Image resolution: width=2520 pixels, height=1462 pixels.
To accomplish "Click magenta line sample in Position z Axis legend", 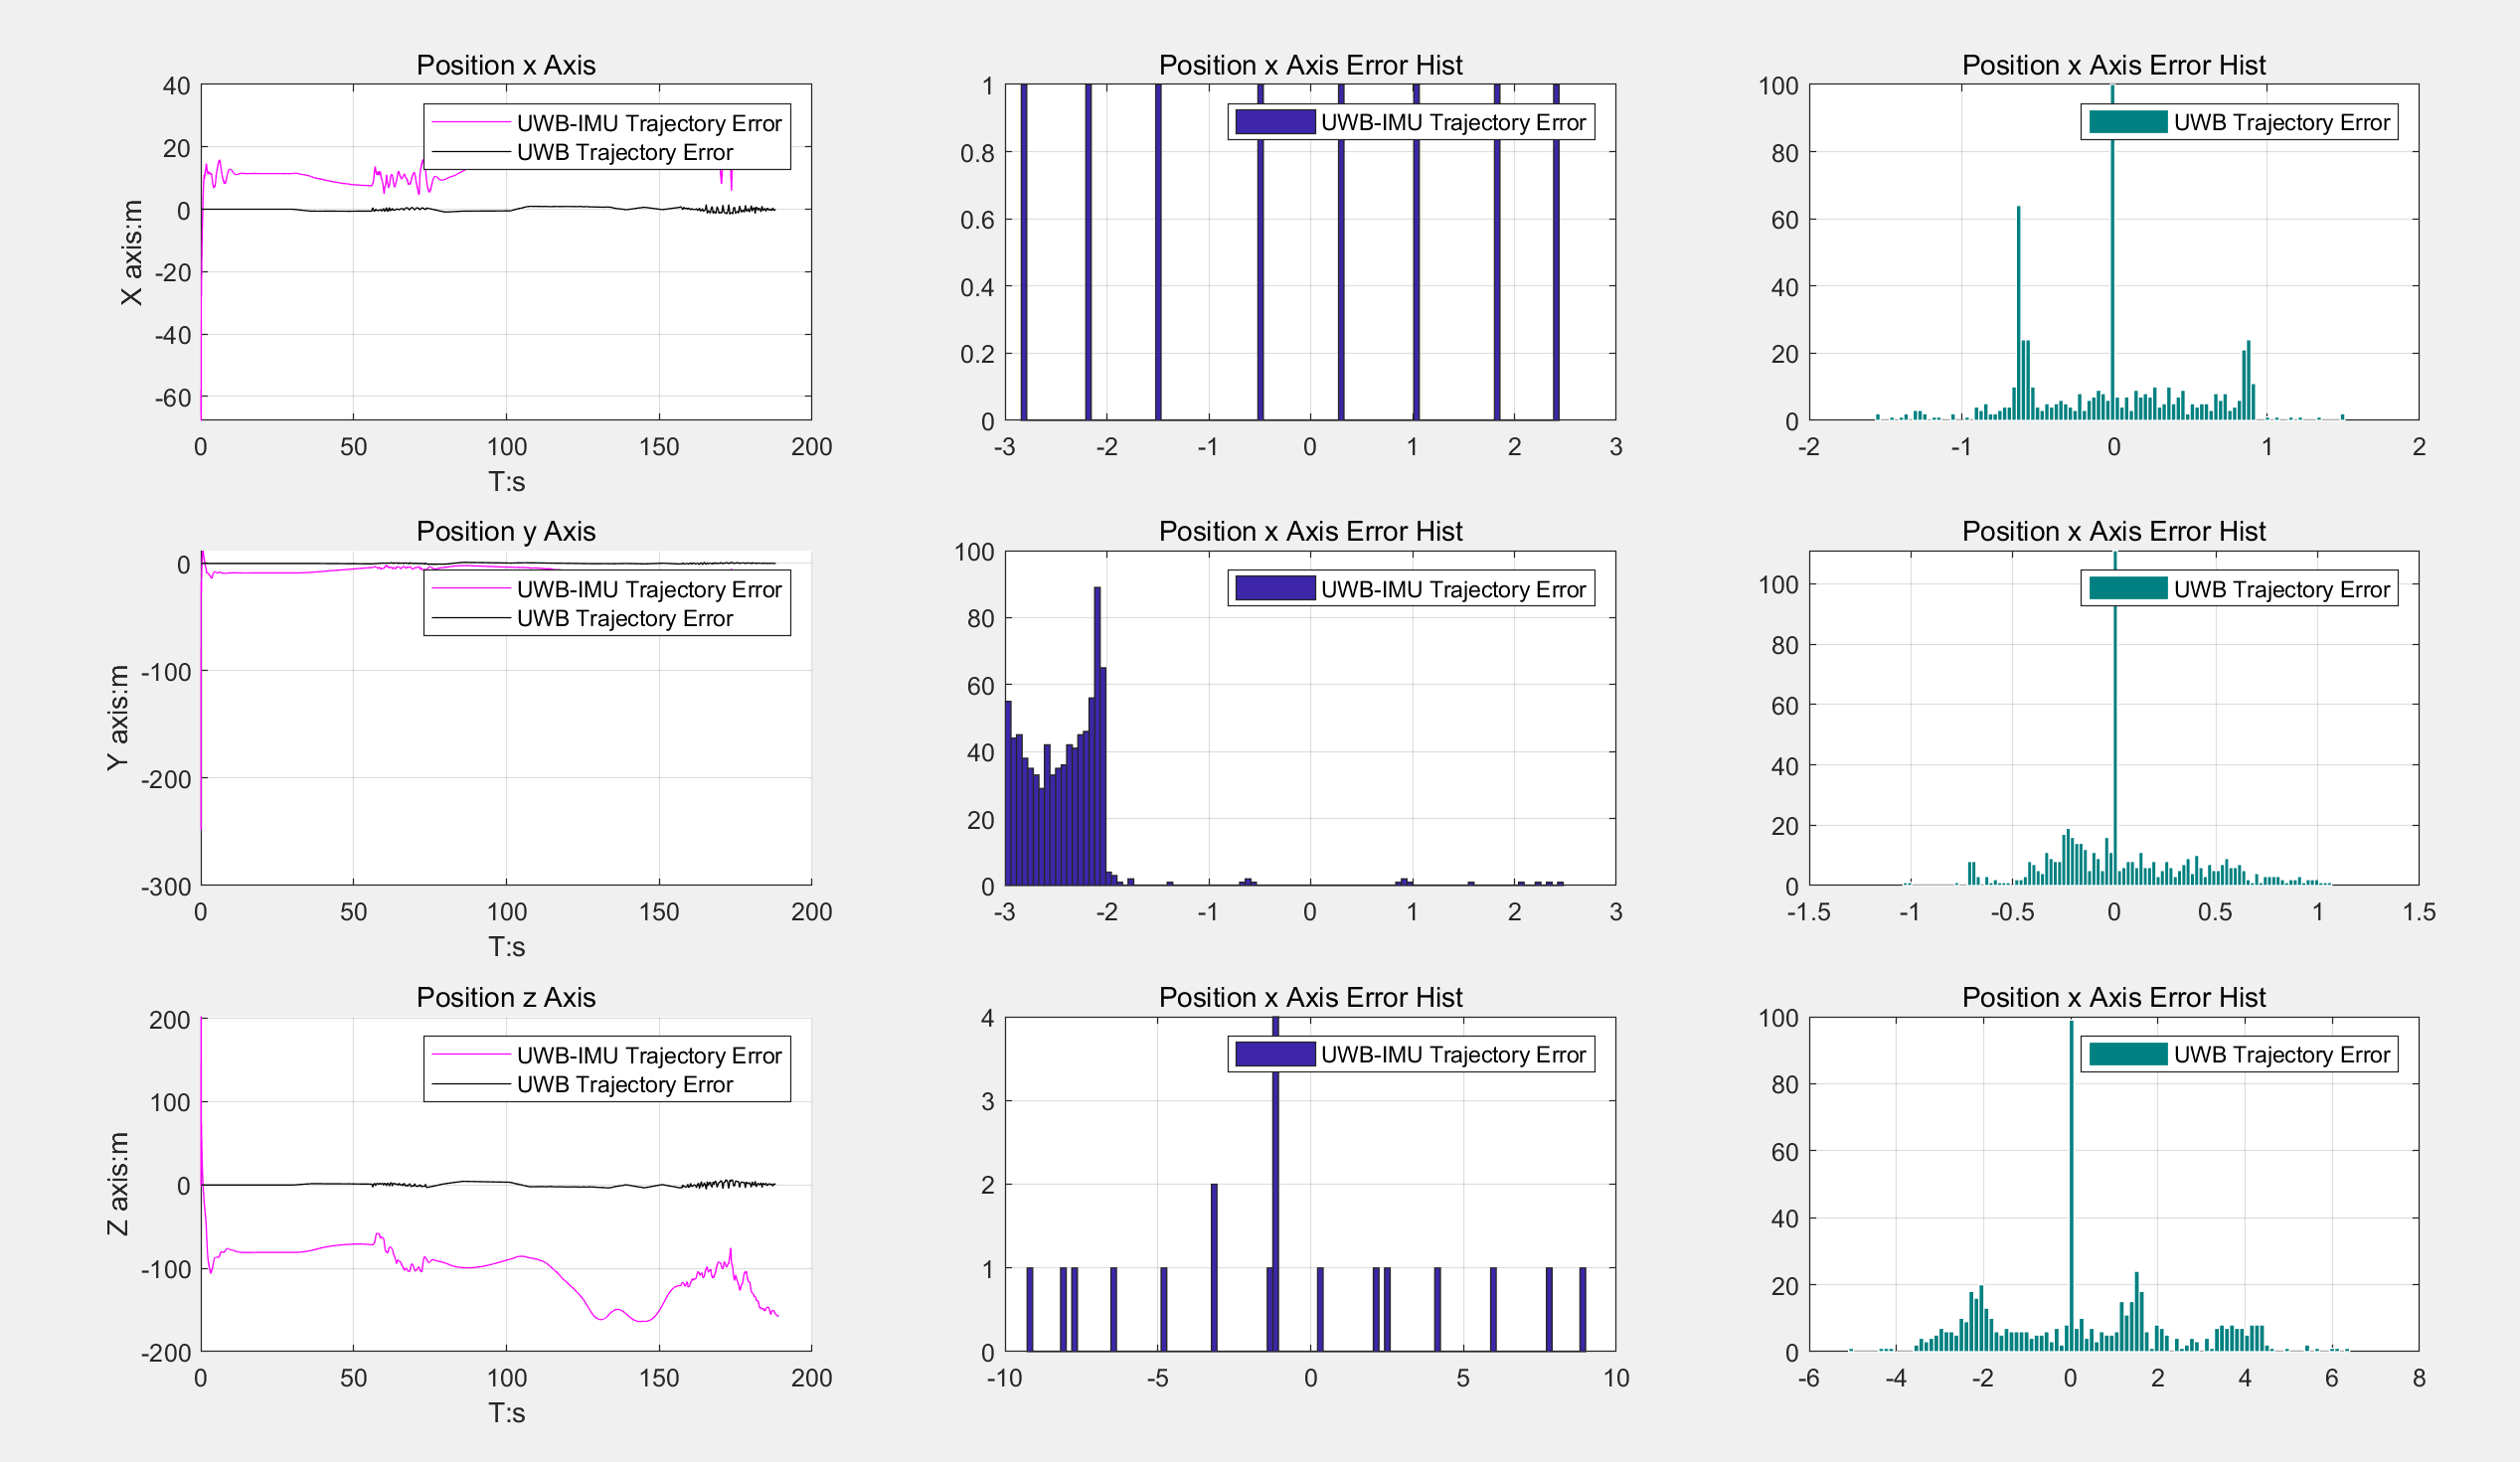I will point(471,1055).
